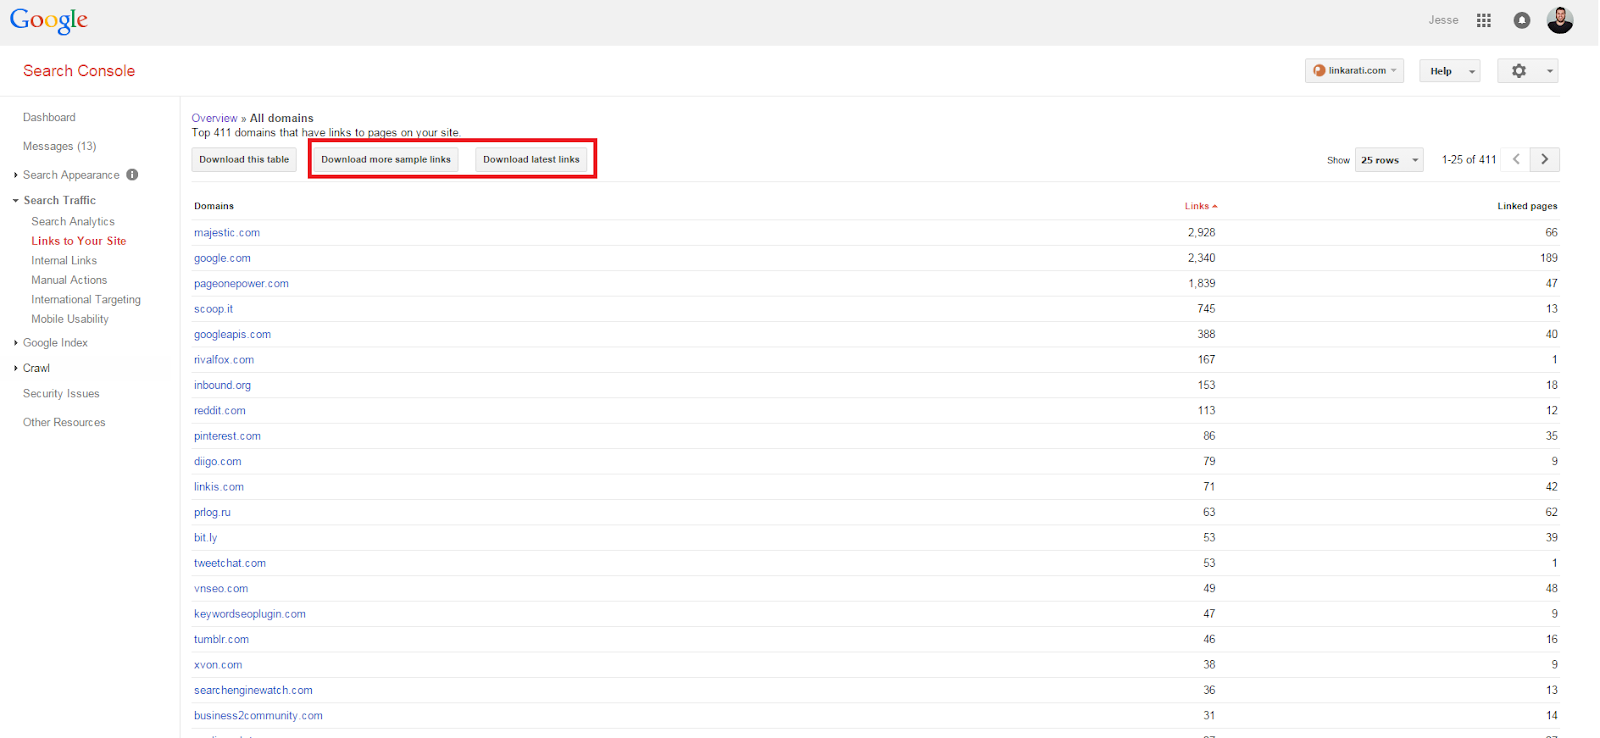Screen dimensions: 1600x738
Task: Open the searchenginewatch.com domain link
Action: click(x=253, y=691)
